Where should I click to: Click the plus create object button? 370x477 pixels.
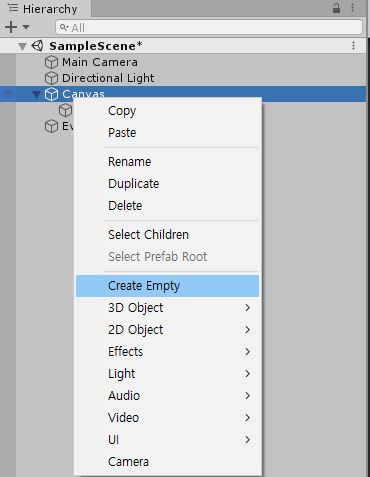11,27
